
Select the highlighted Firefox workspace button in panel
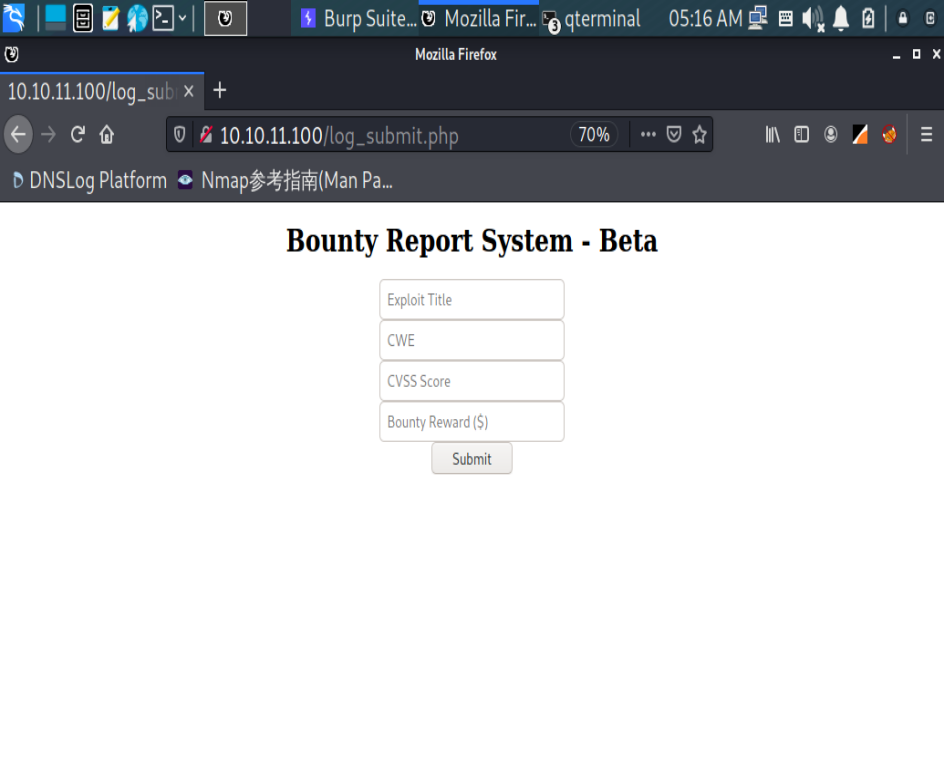tap(225, 18)
